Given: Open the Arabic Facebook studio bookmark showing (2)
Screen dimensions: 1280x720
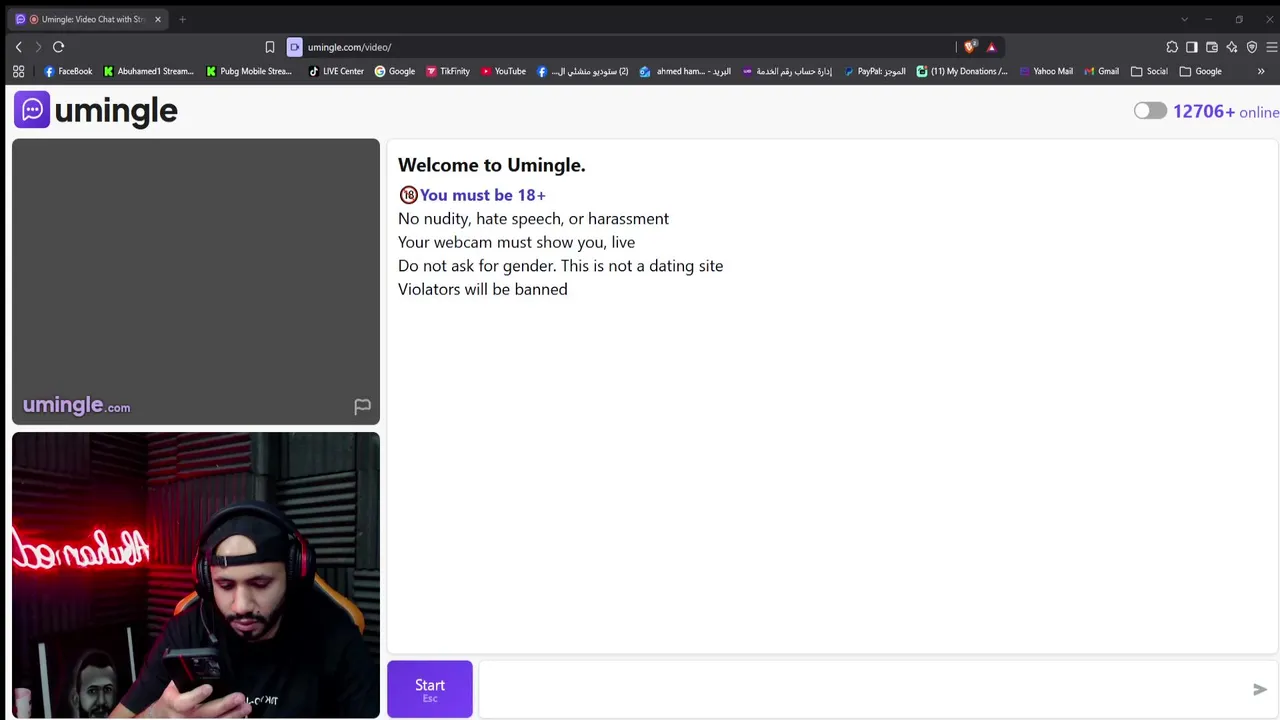Looking at the screenshot, I should 583,71.
